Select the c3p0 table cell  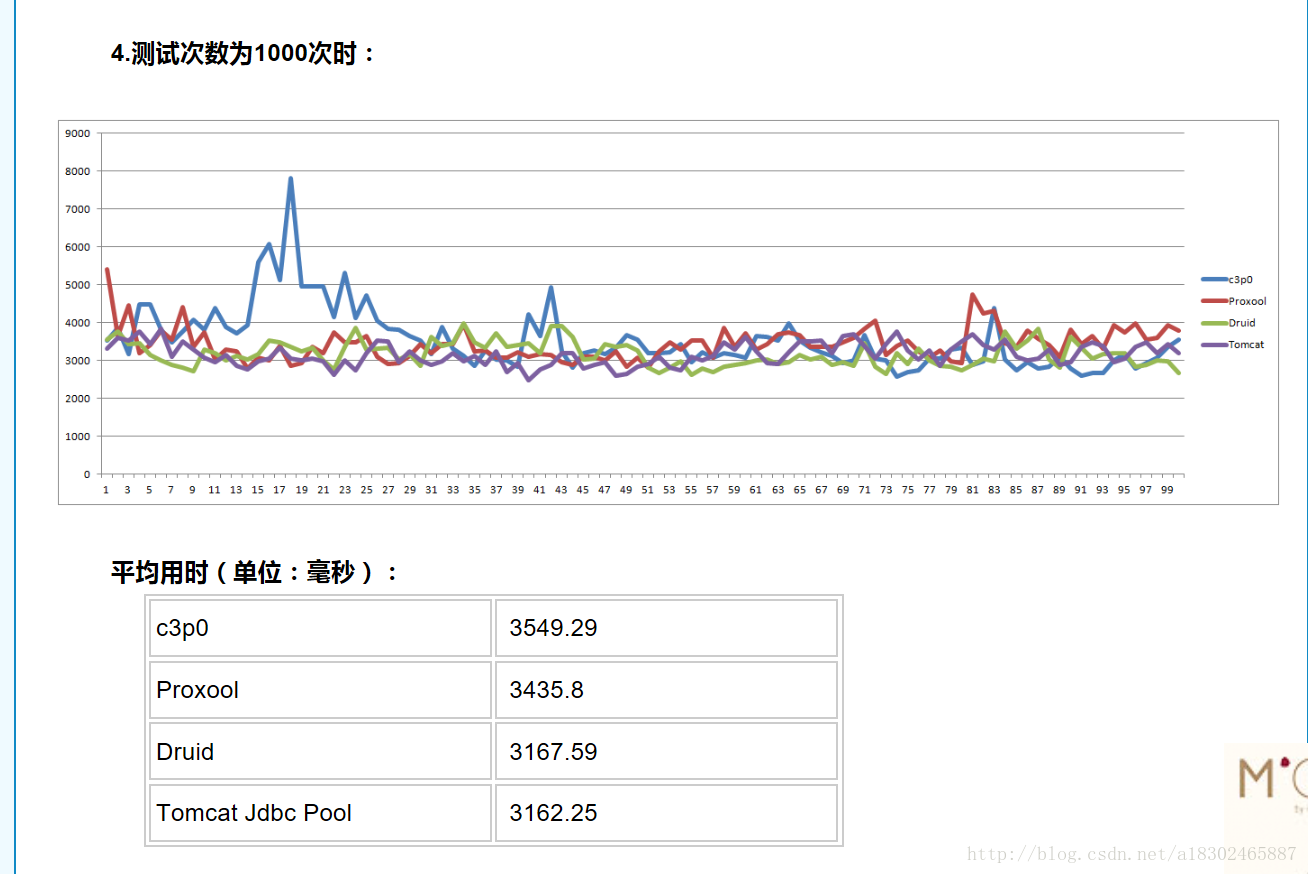click(x=320, y=628)
